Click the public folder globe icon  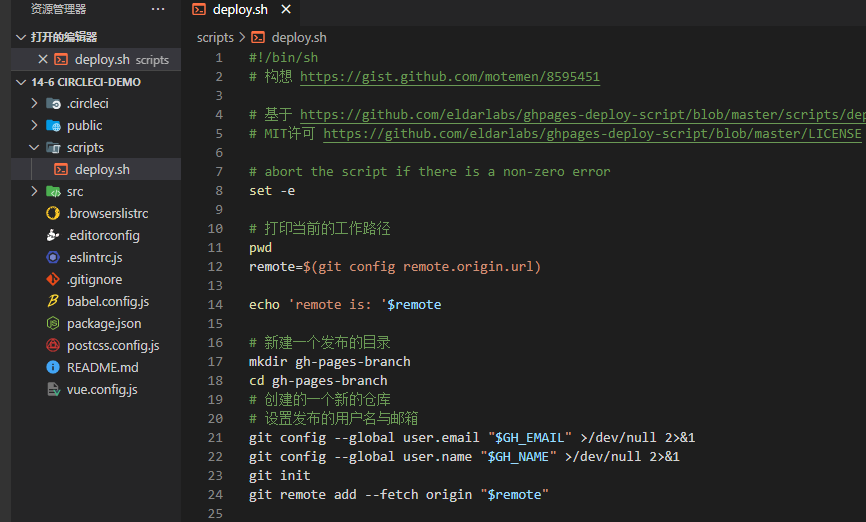point(54,125)
